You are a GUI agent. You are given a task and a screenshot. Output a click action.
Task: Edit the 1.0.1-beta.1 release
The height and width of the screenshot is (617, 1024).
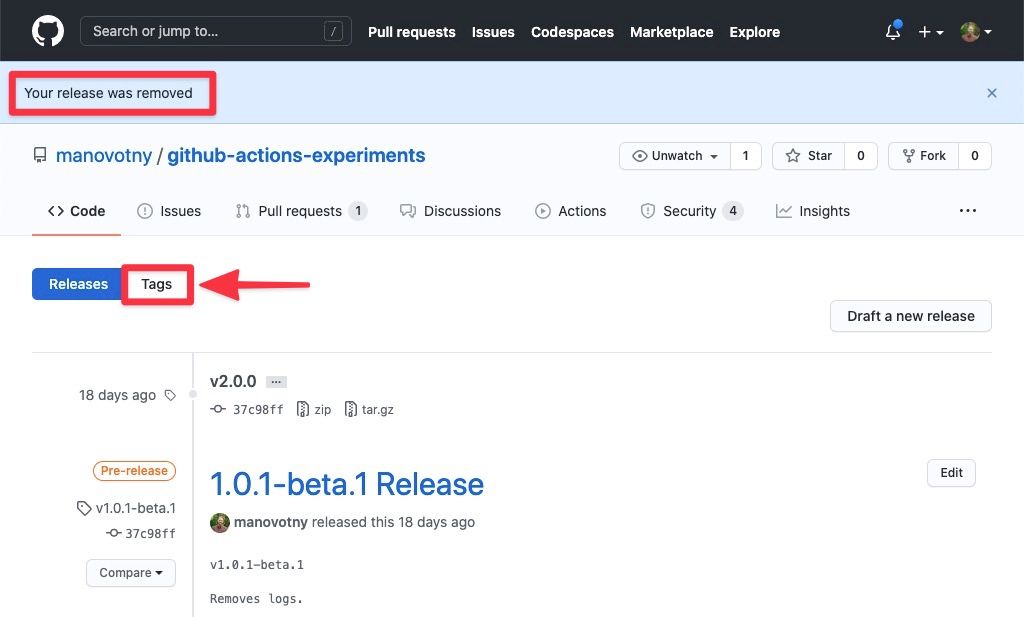point(951,473)
